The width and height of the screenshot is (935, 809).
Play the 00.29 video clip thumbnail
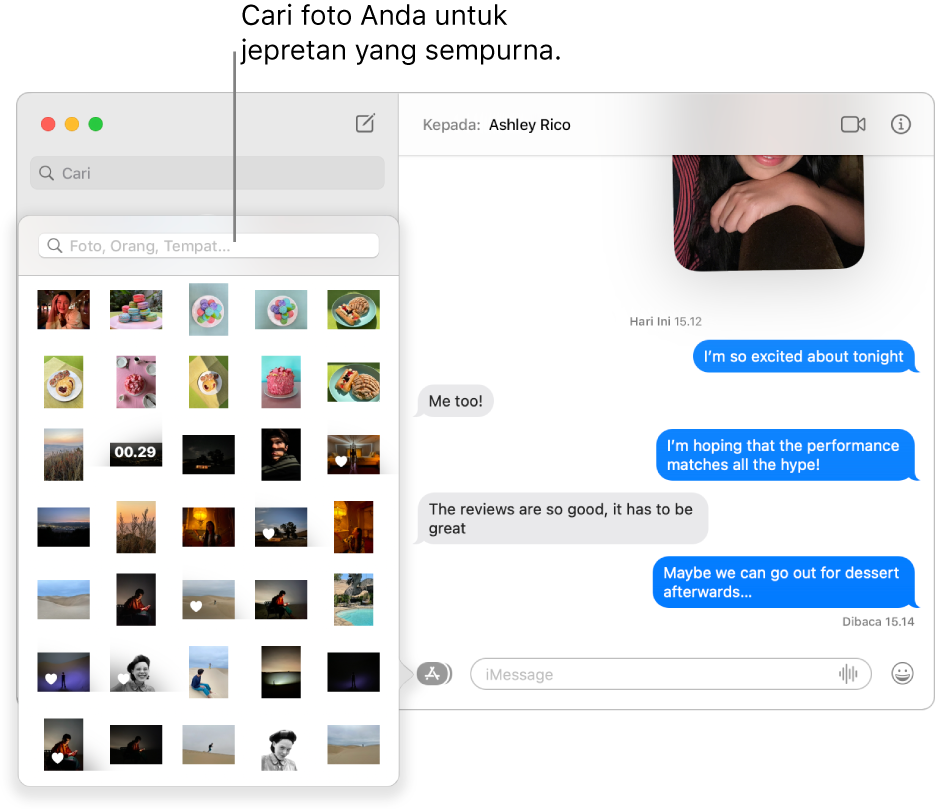135,452
